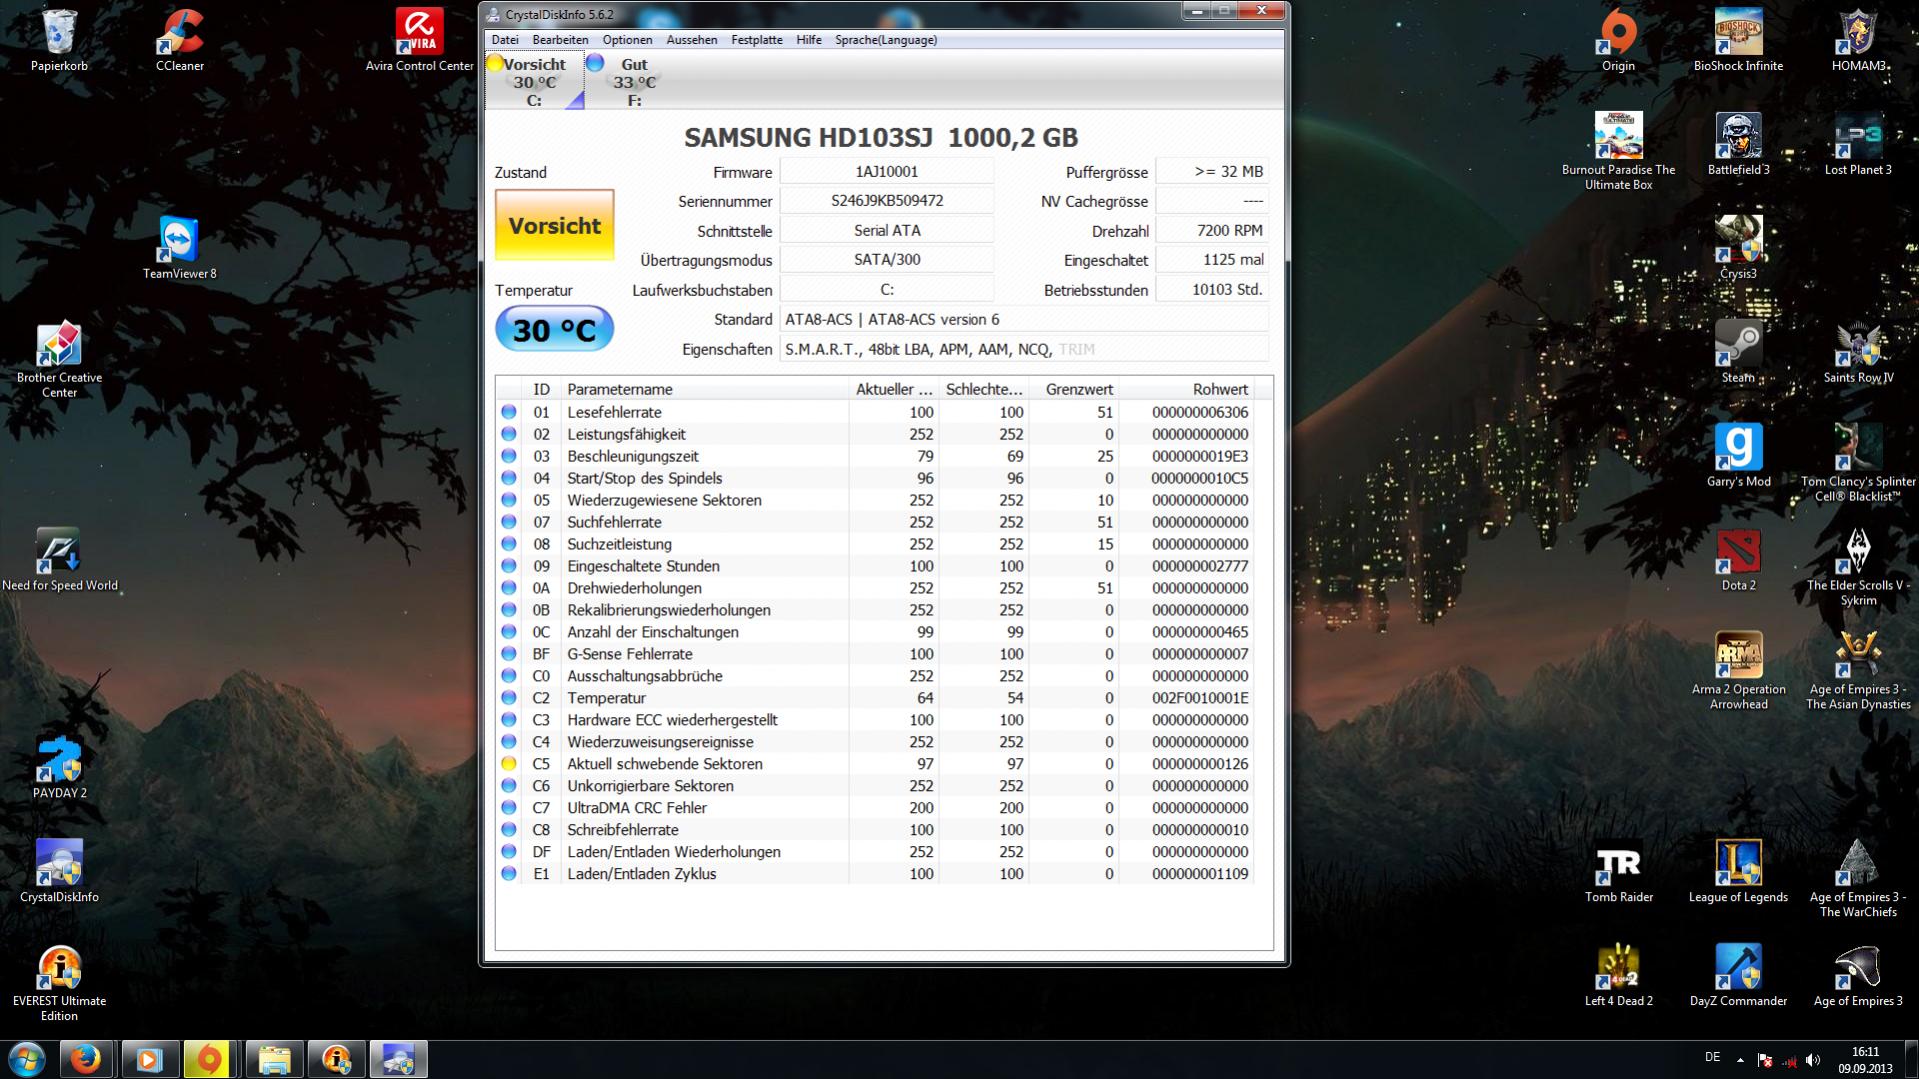Click the yellow status dot for attribute C5
The width and height of the screenshot is (1919, 1079).
(x=509, y=764)
